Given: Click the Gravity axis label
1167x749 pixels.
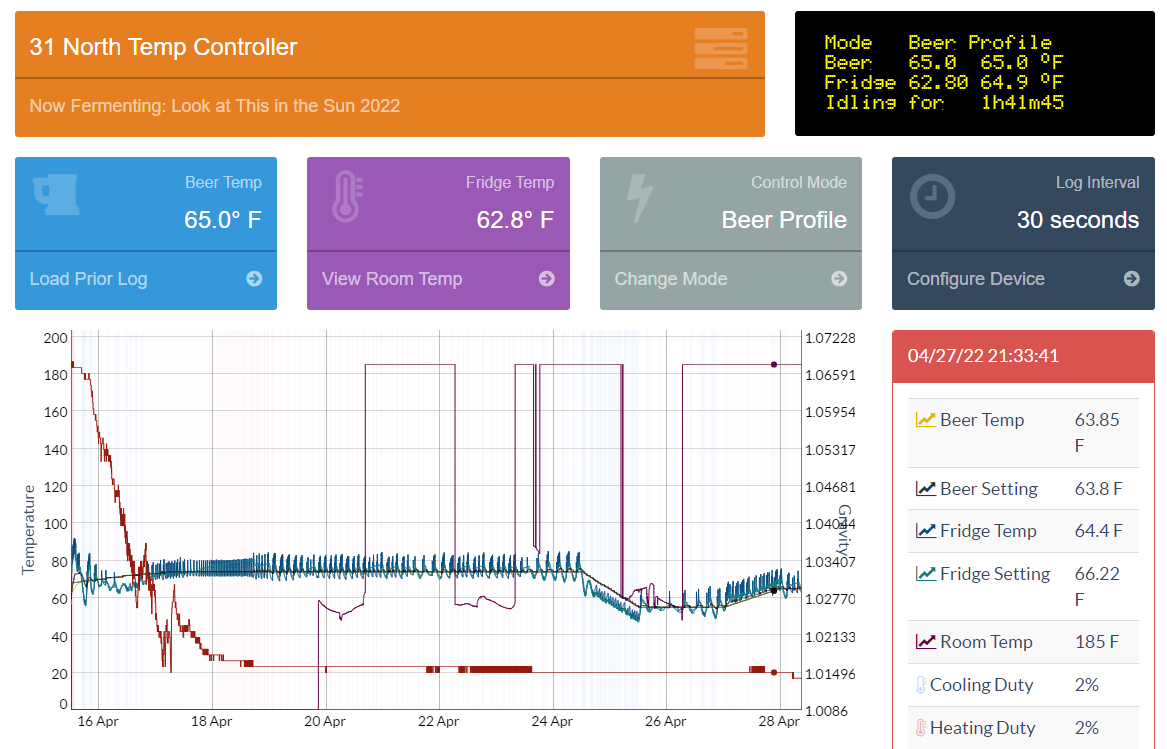Looking at the screenshot, I should [x=845, y=529].
